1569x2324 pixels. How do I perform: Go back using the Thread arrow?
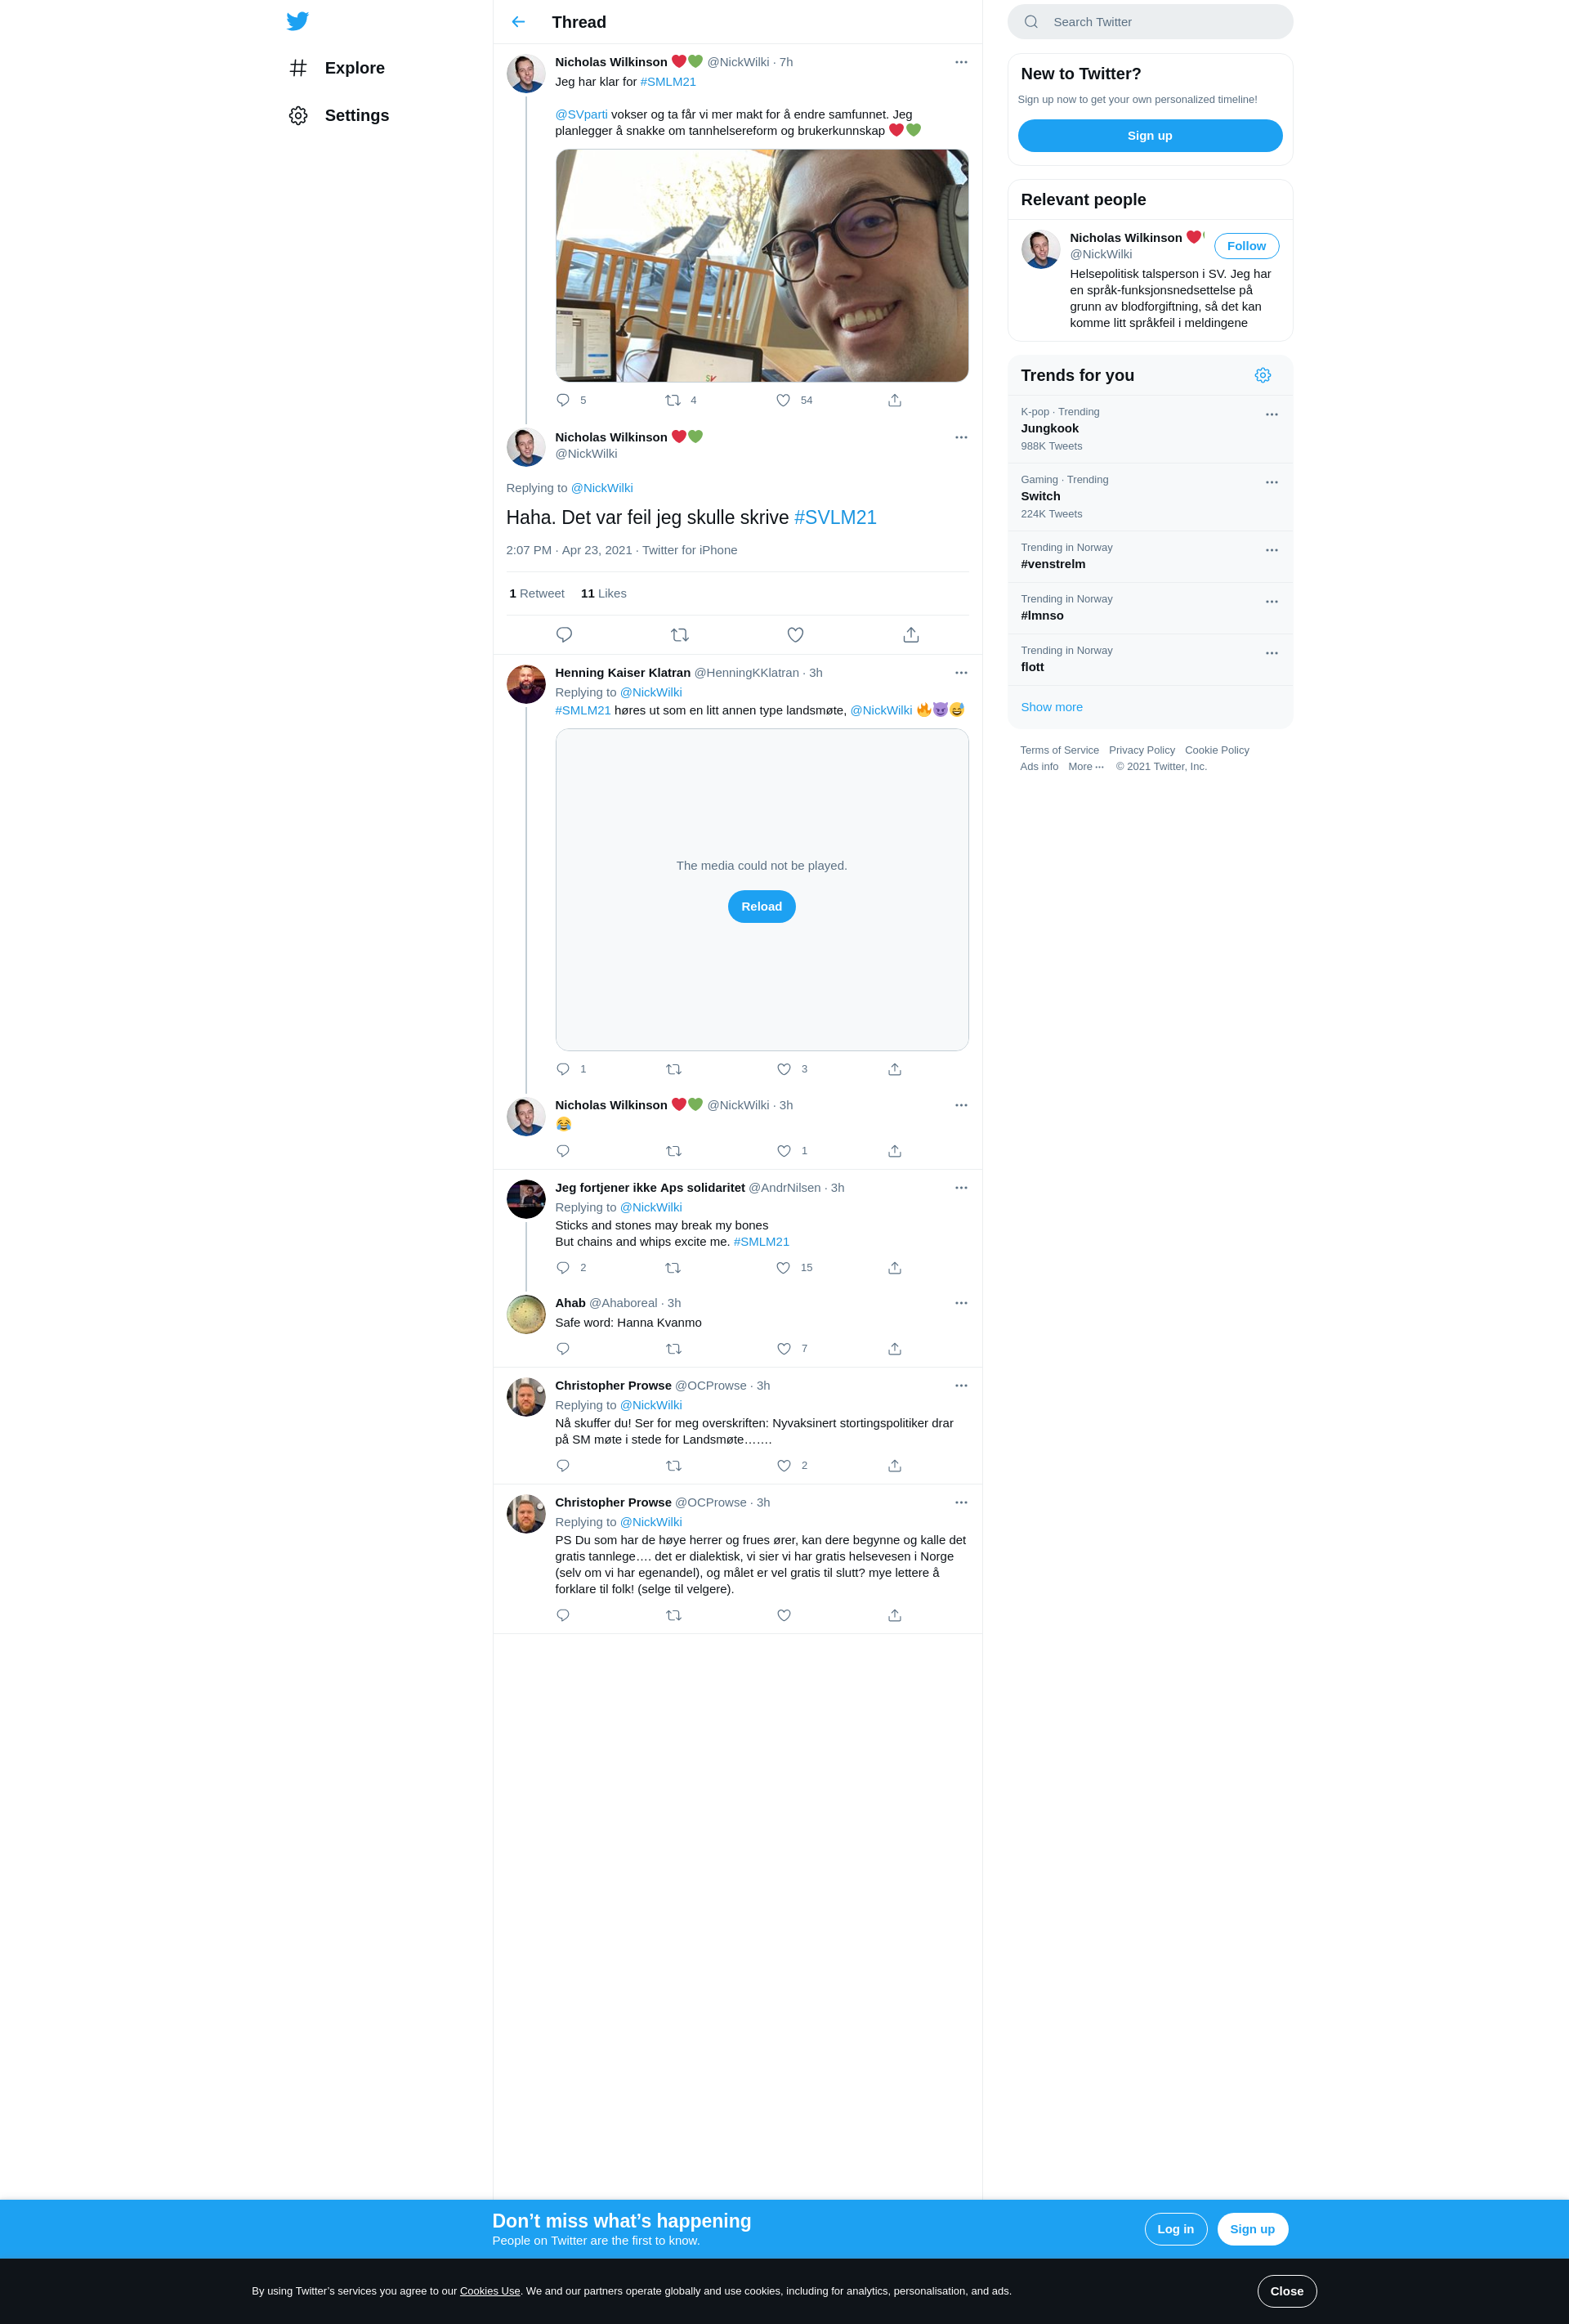pyautogui.click(x=518, y=22)
